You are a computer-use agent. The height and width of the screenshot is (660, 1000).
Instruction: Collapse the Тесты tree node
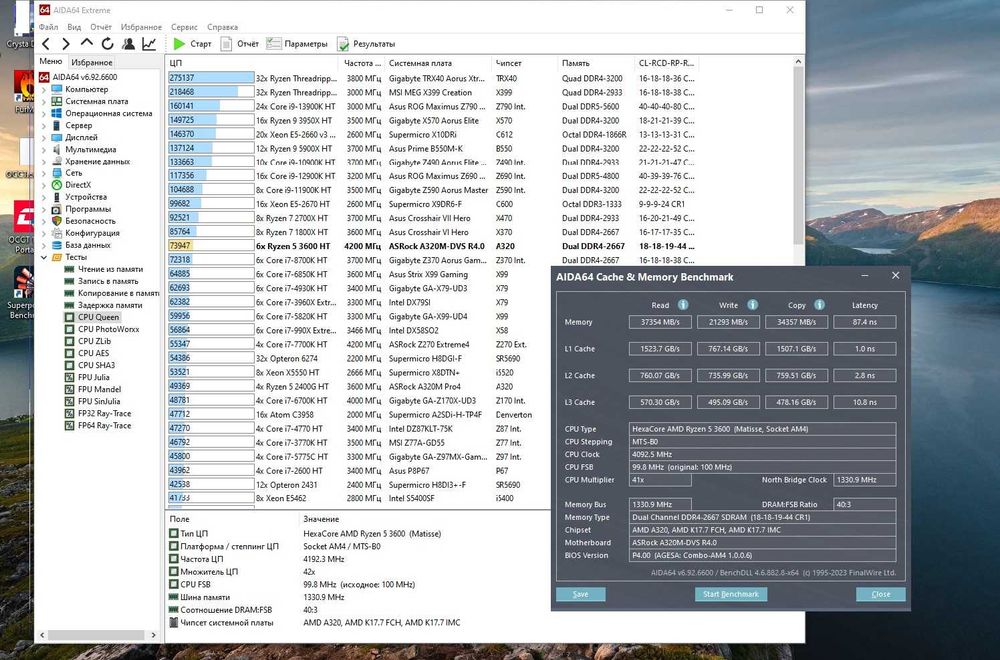tap(44, 258)
